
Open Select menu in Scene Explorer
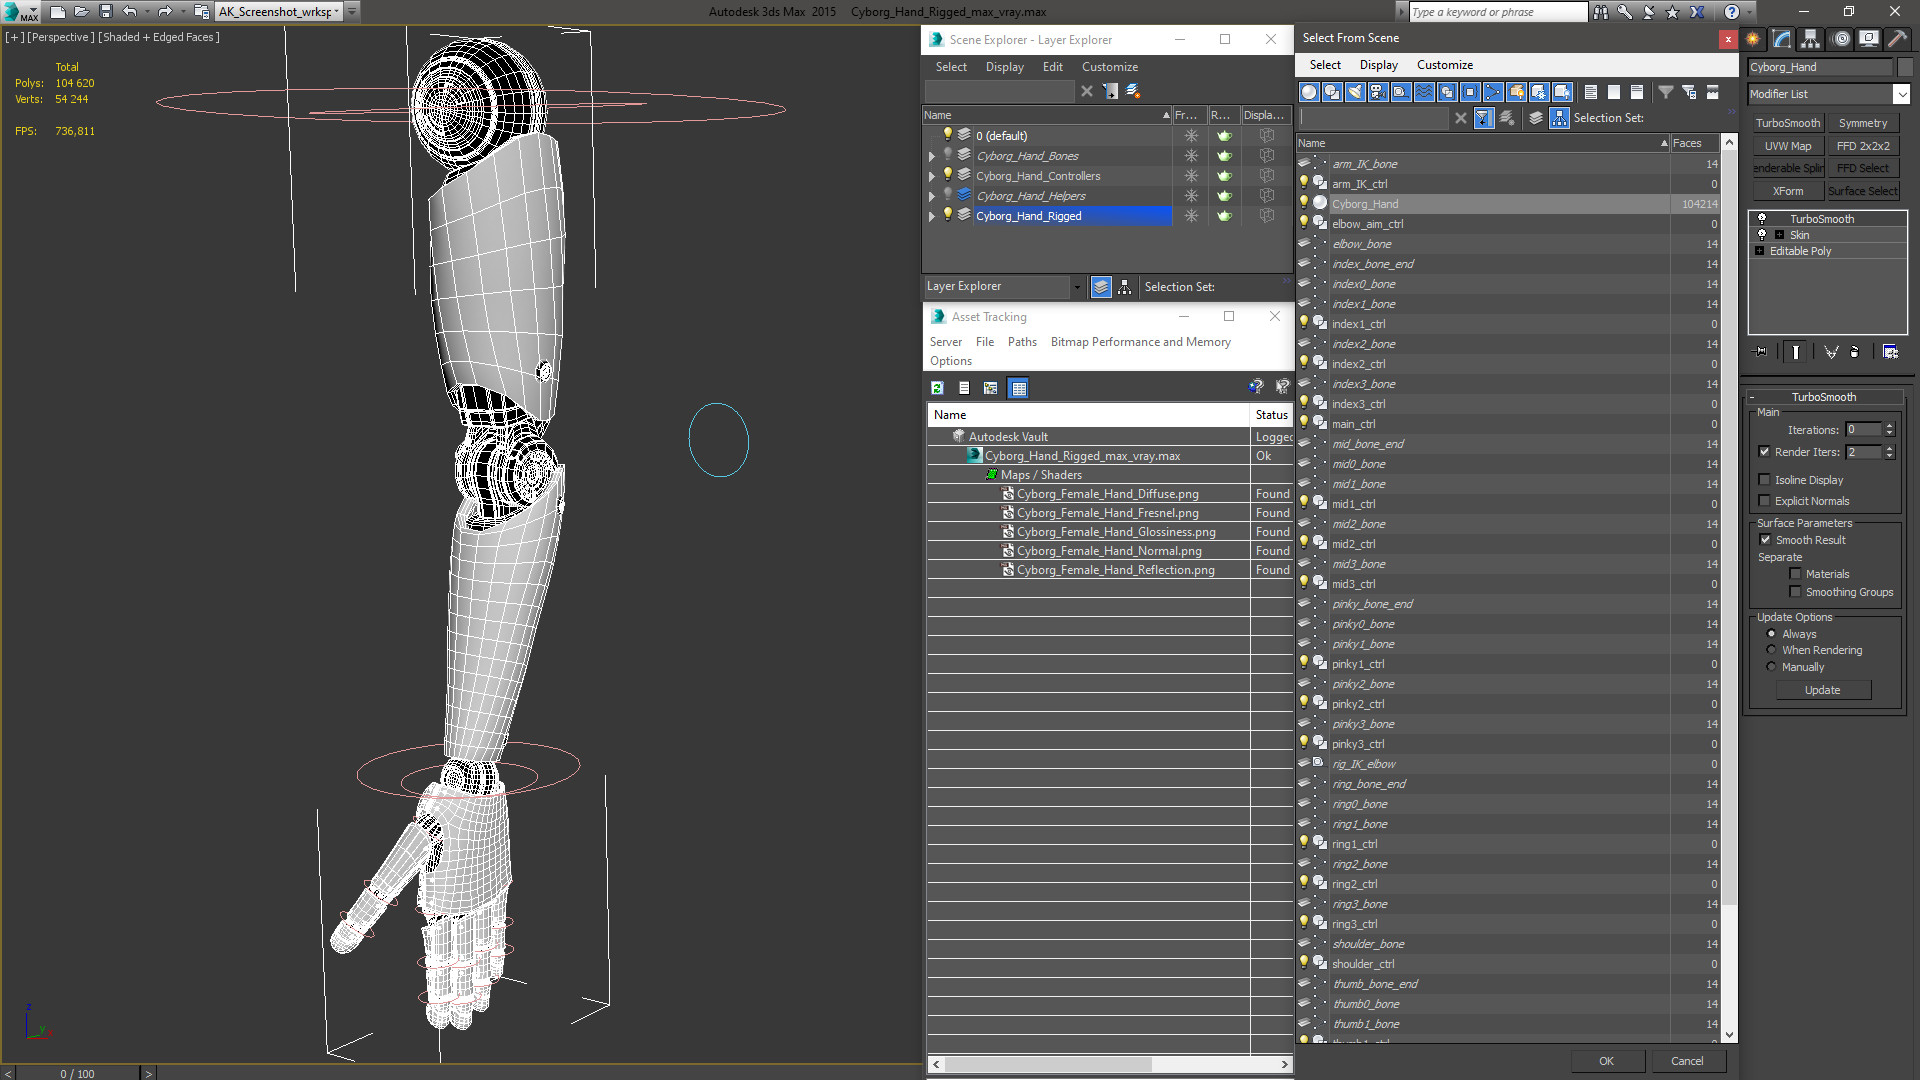[x=951, y=67]
